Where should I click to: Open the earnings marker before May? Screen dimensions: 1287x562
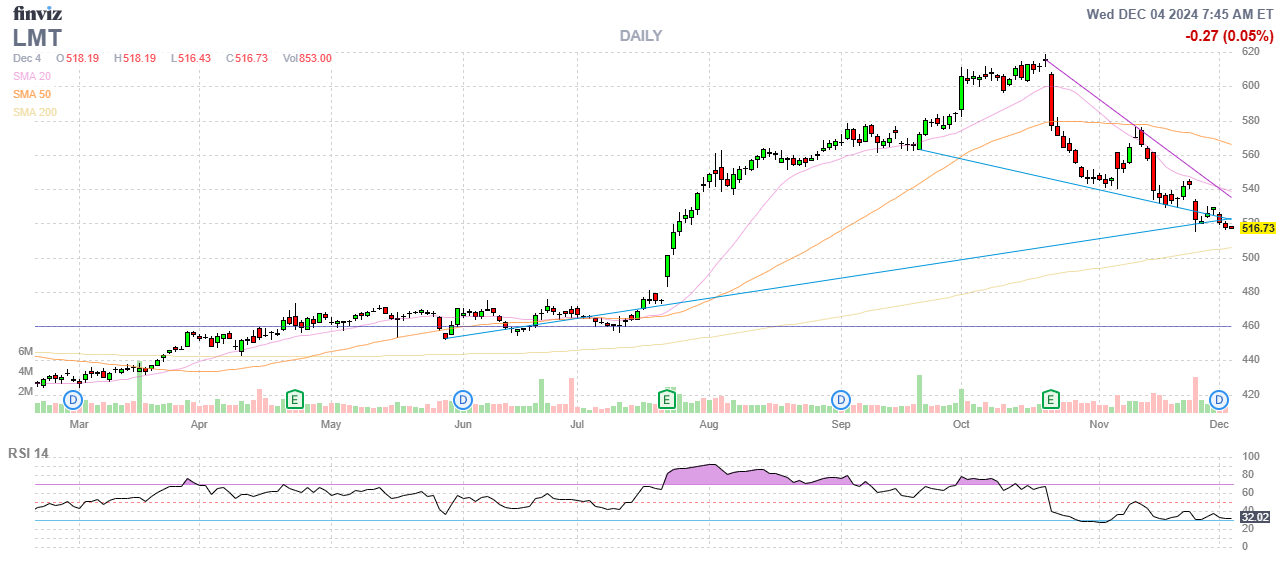(294, 400)
